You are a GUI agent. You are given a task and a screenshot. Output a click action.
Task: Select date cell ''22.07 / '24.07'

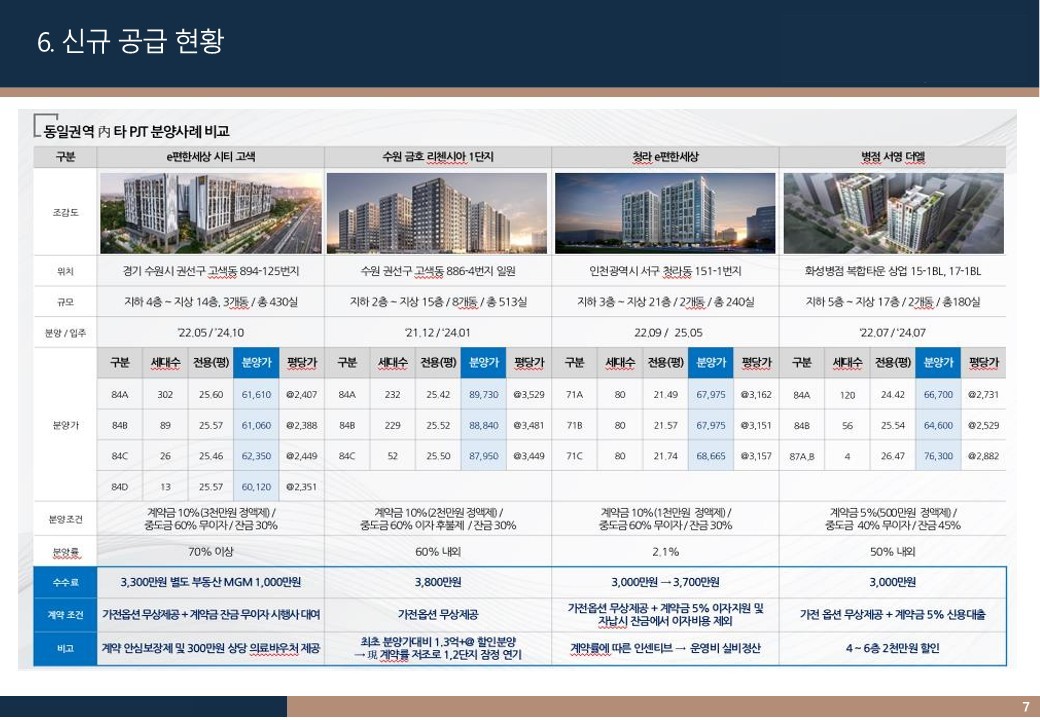pyautogui.click(x=893, y=333)
